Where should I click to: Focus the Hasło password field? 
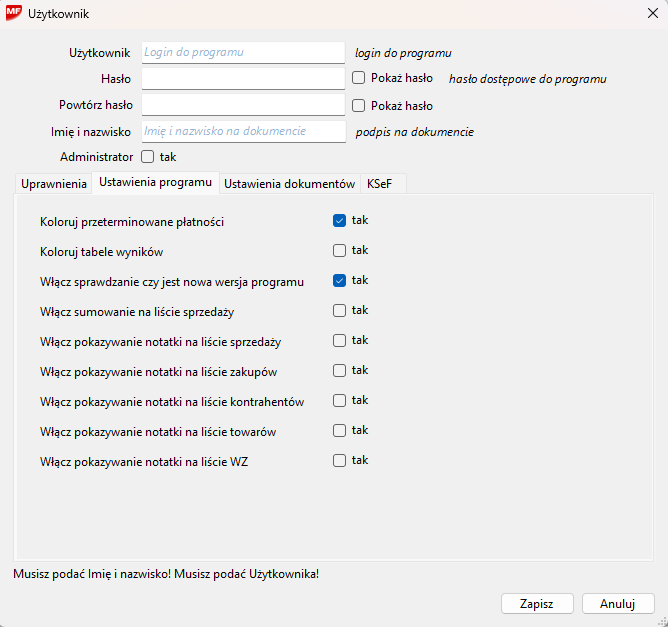(243, 78)
